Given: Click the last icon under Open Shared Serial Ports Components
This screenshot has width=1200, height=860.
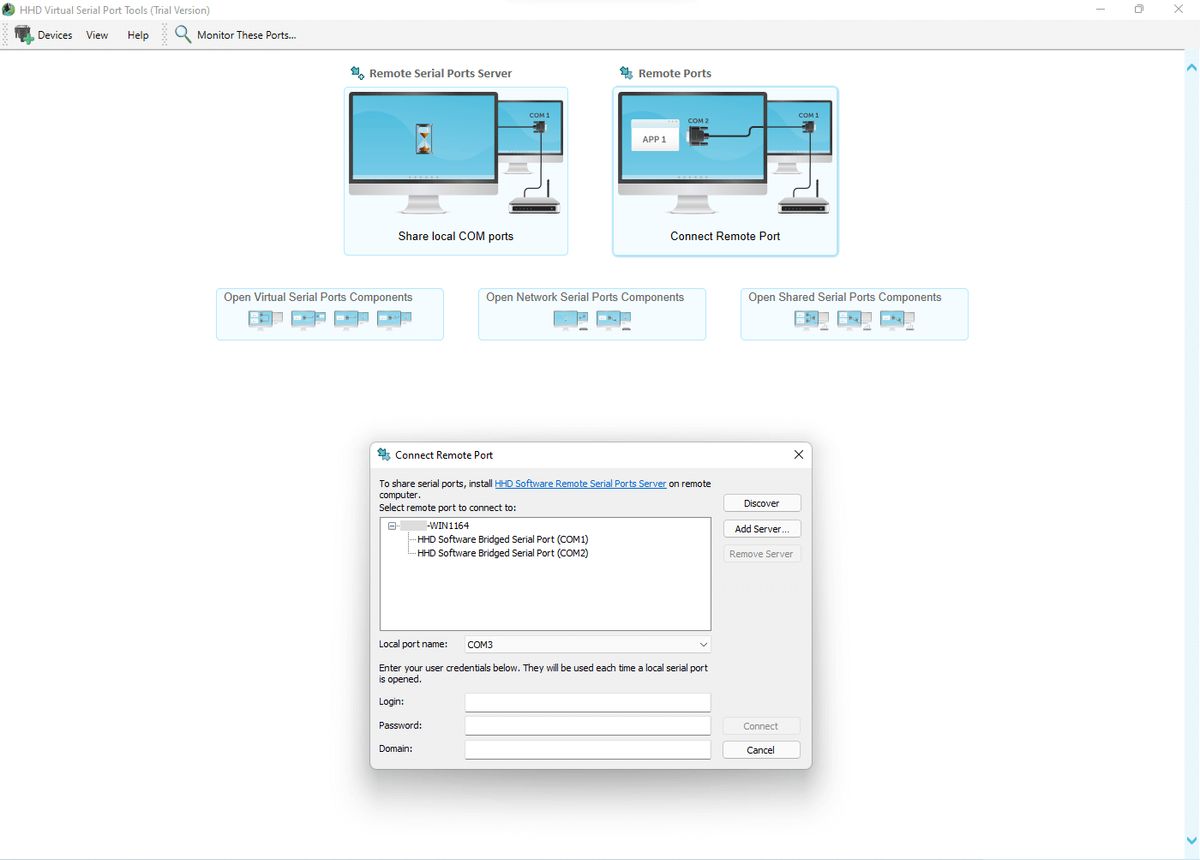Looking at the screenshot, I should [897, 319].
